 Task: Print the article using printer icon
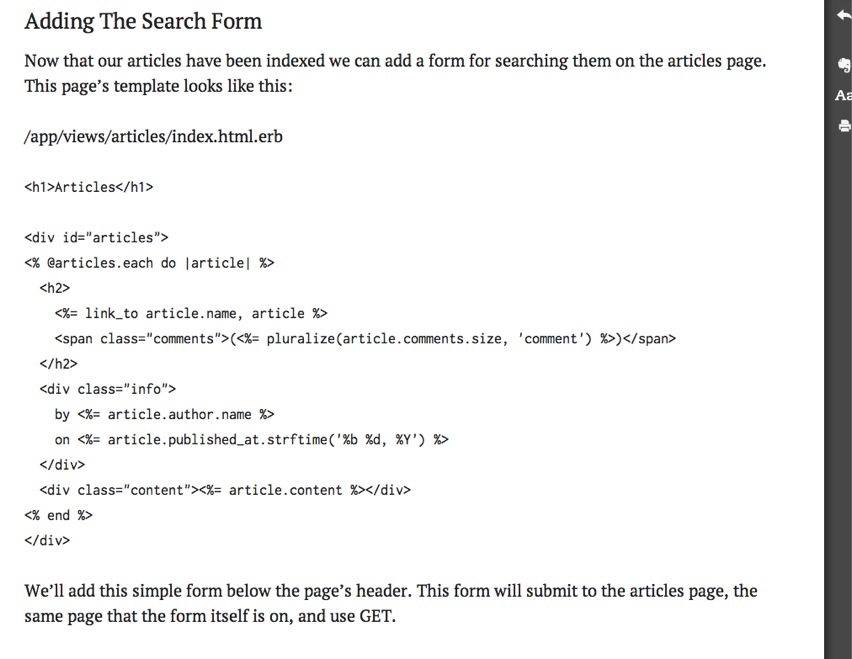pyautogui.click(x=844, y=126)
